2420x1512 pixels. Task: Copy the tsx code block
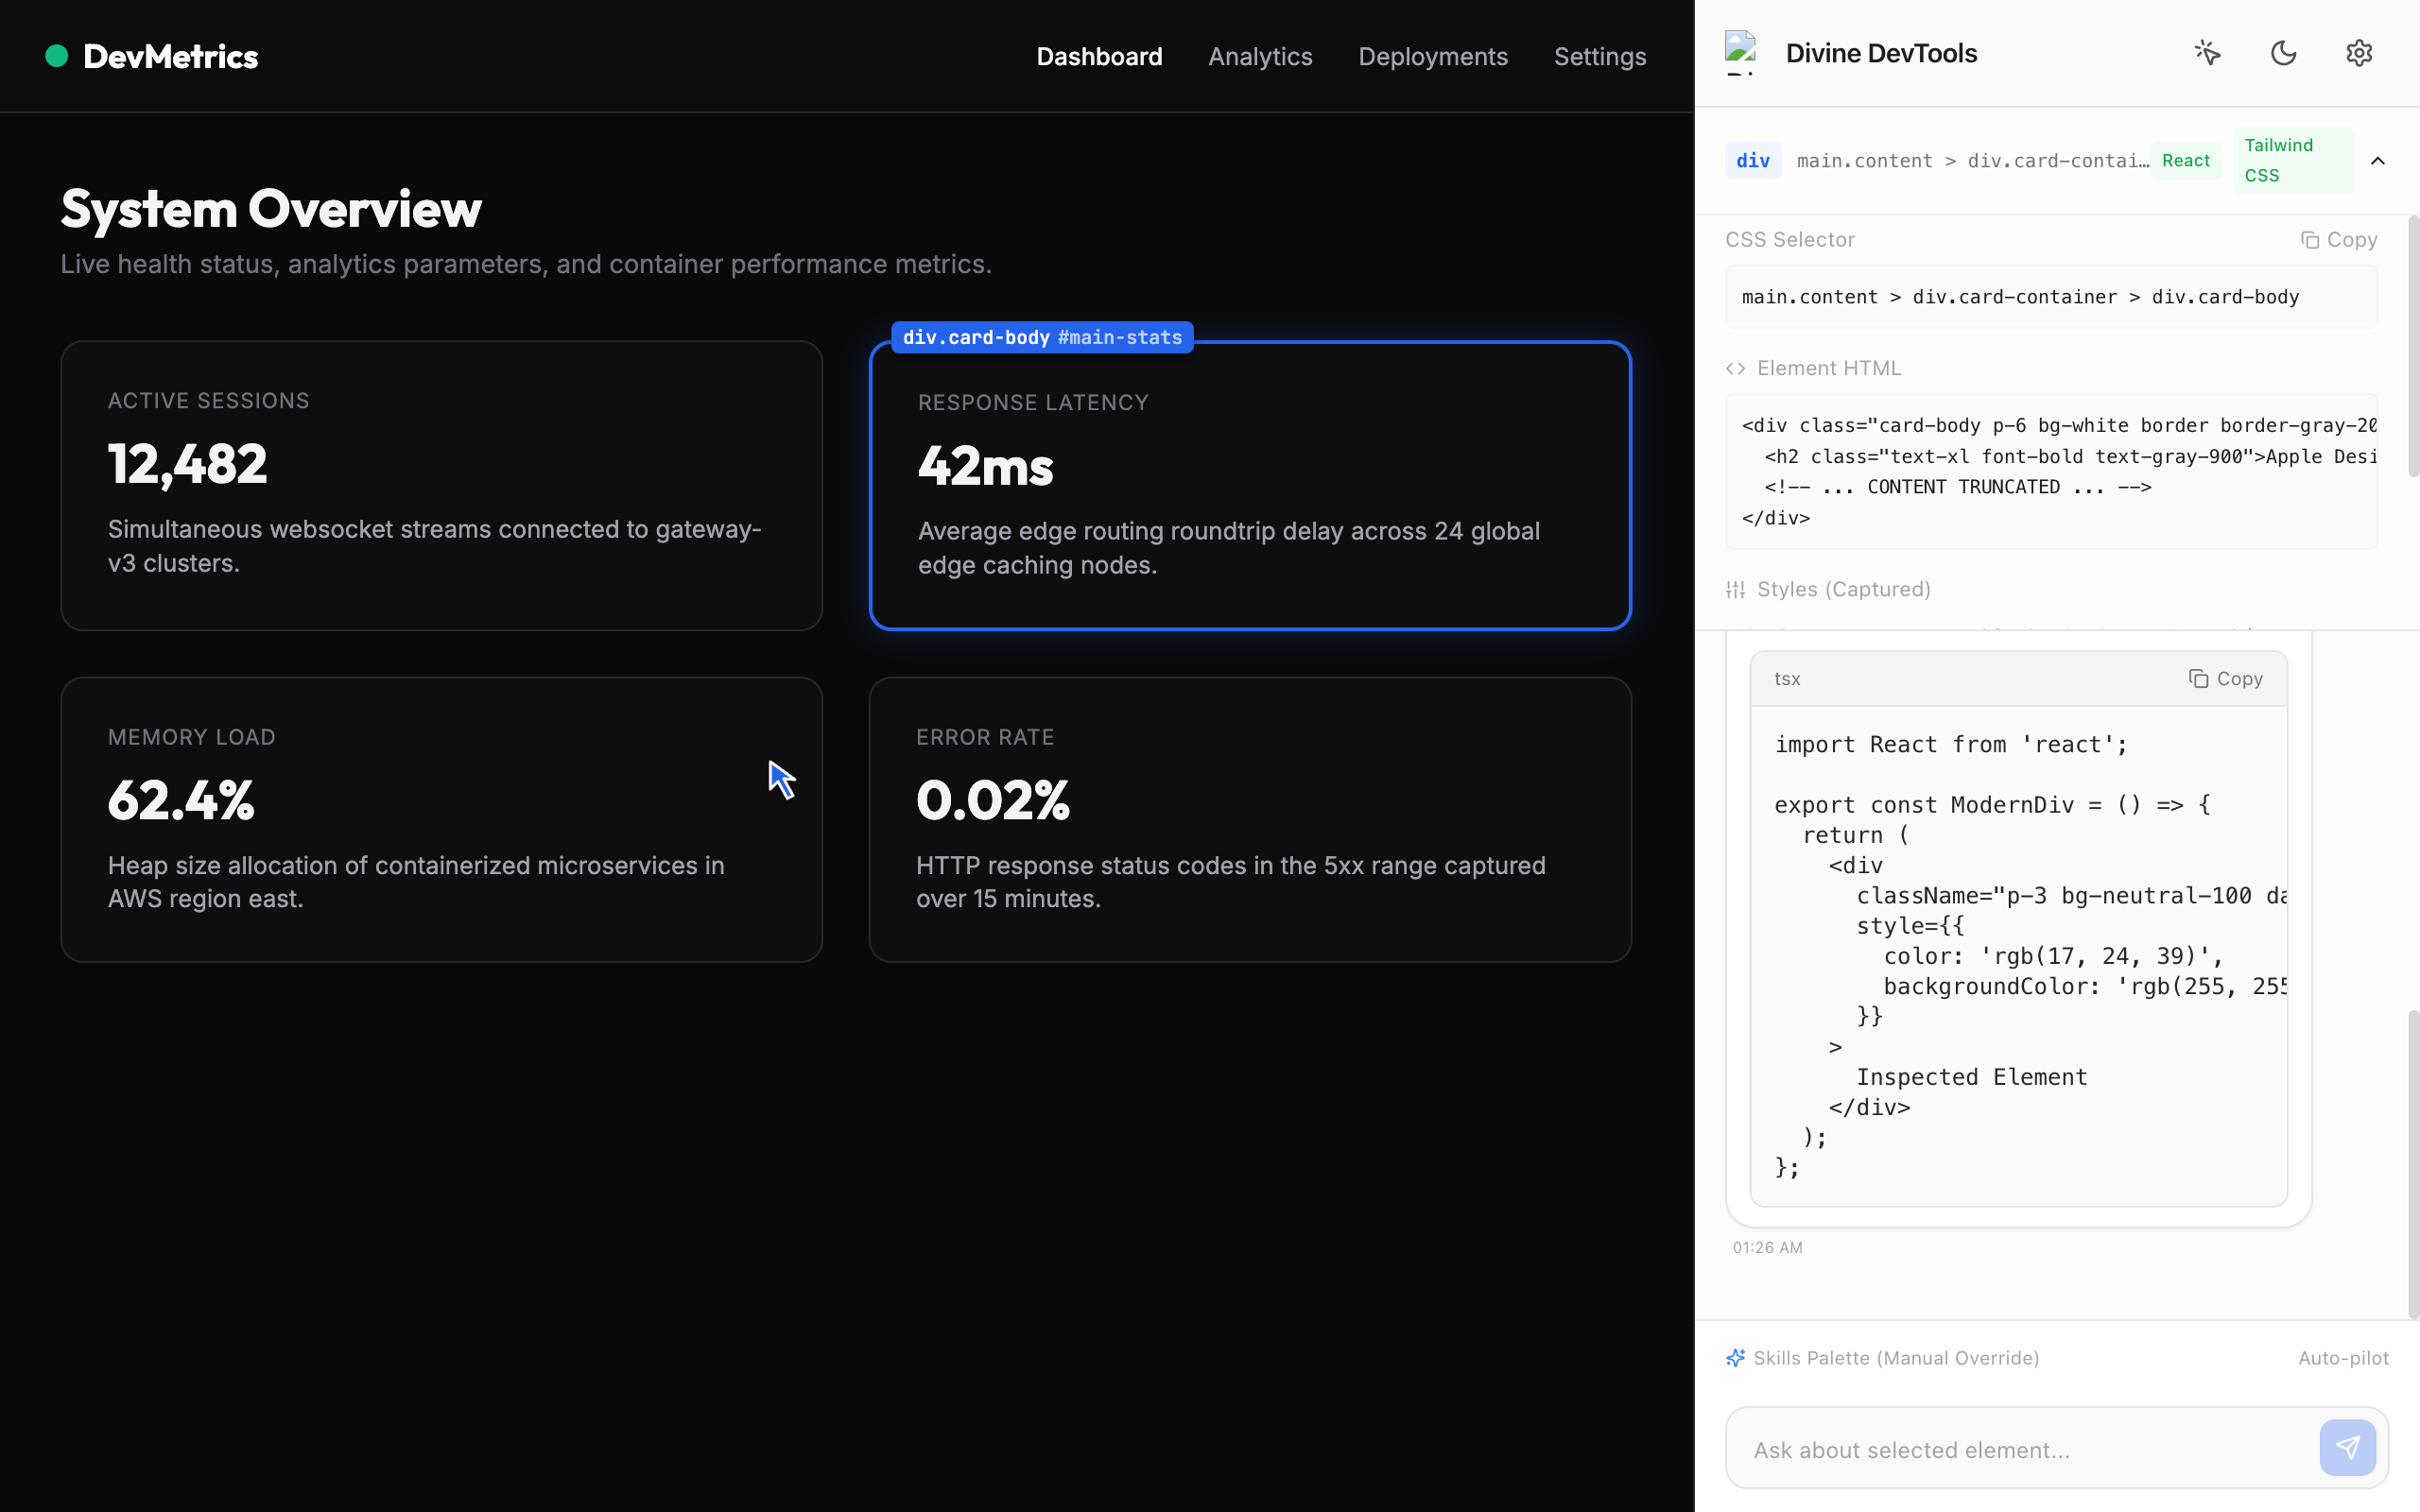pyautogui.click(x=2225, y=679)
